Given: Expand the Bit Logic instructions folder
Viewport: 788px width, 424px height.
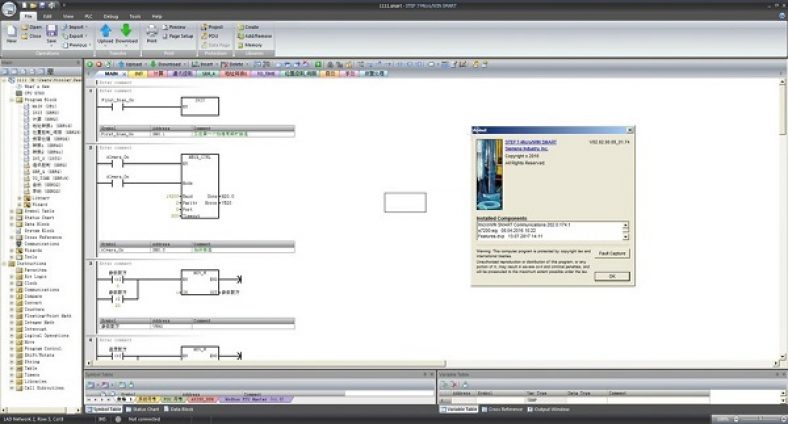Looking at the screenshot, I should click(x=12, y=277).
